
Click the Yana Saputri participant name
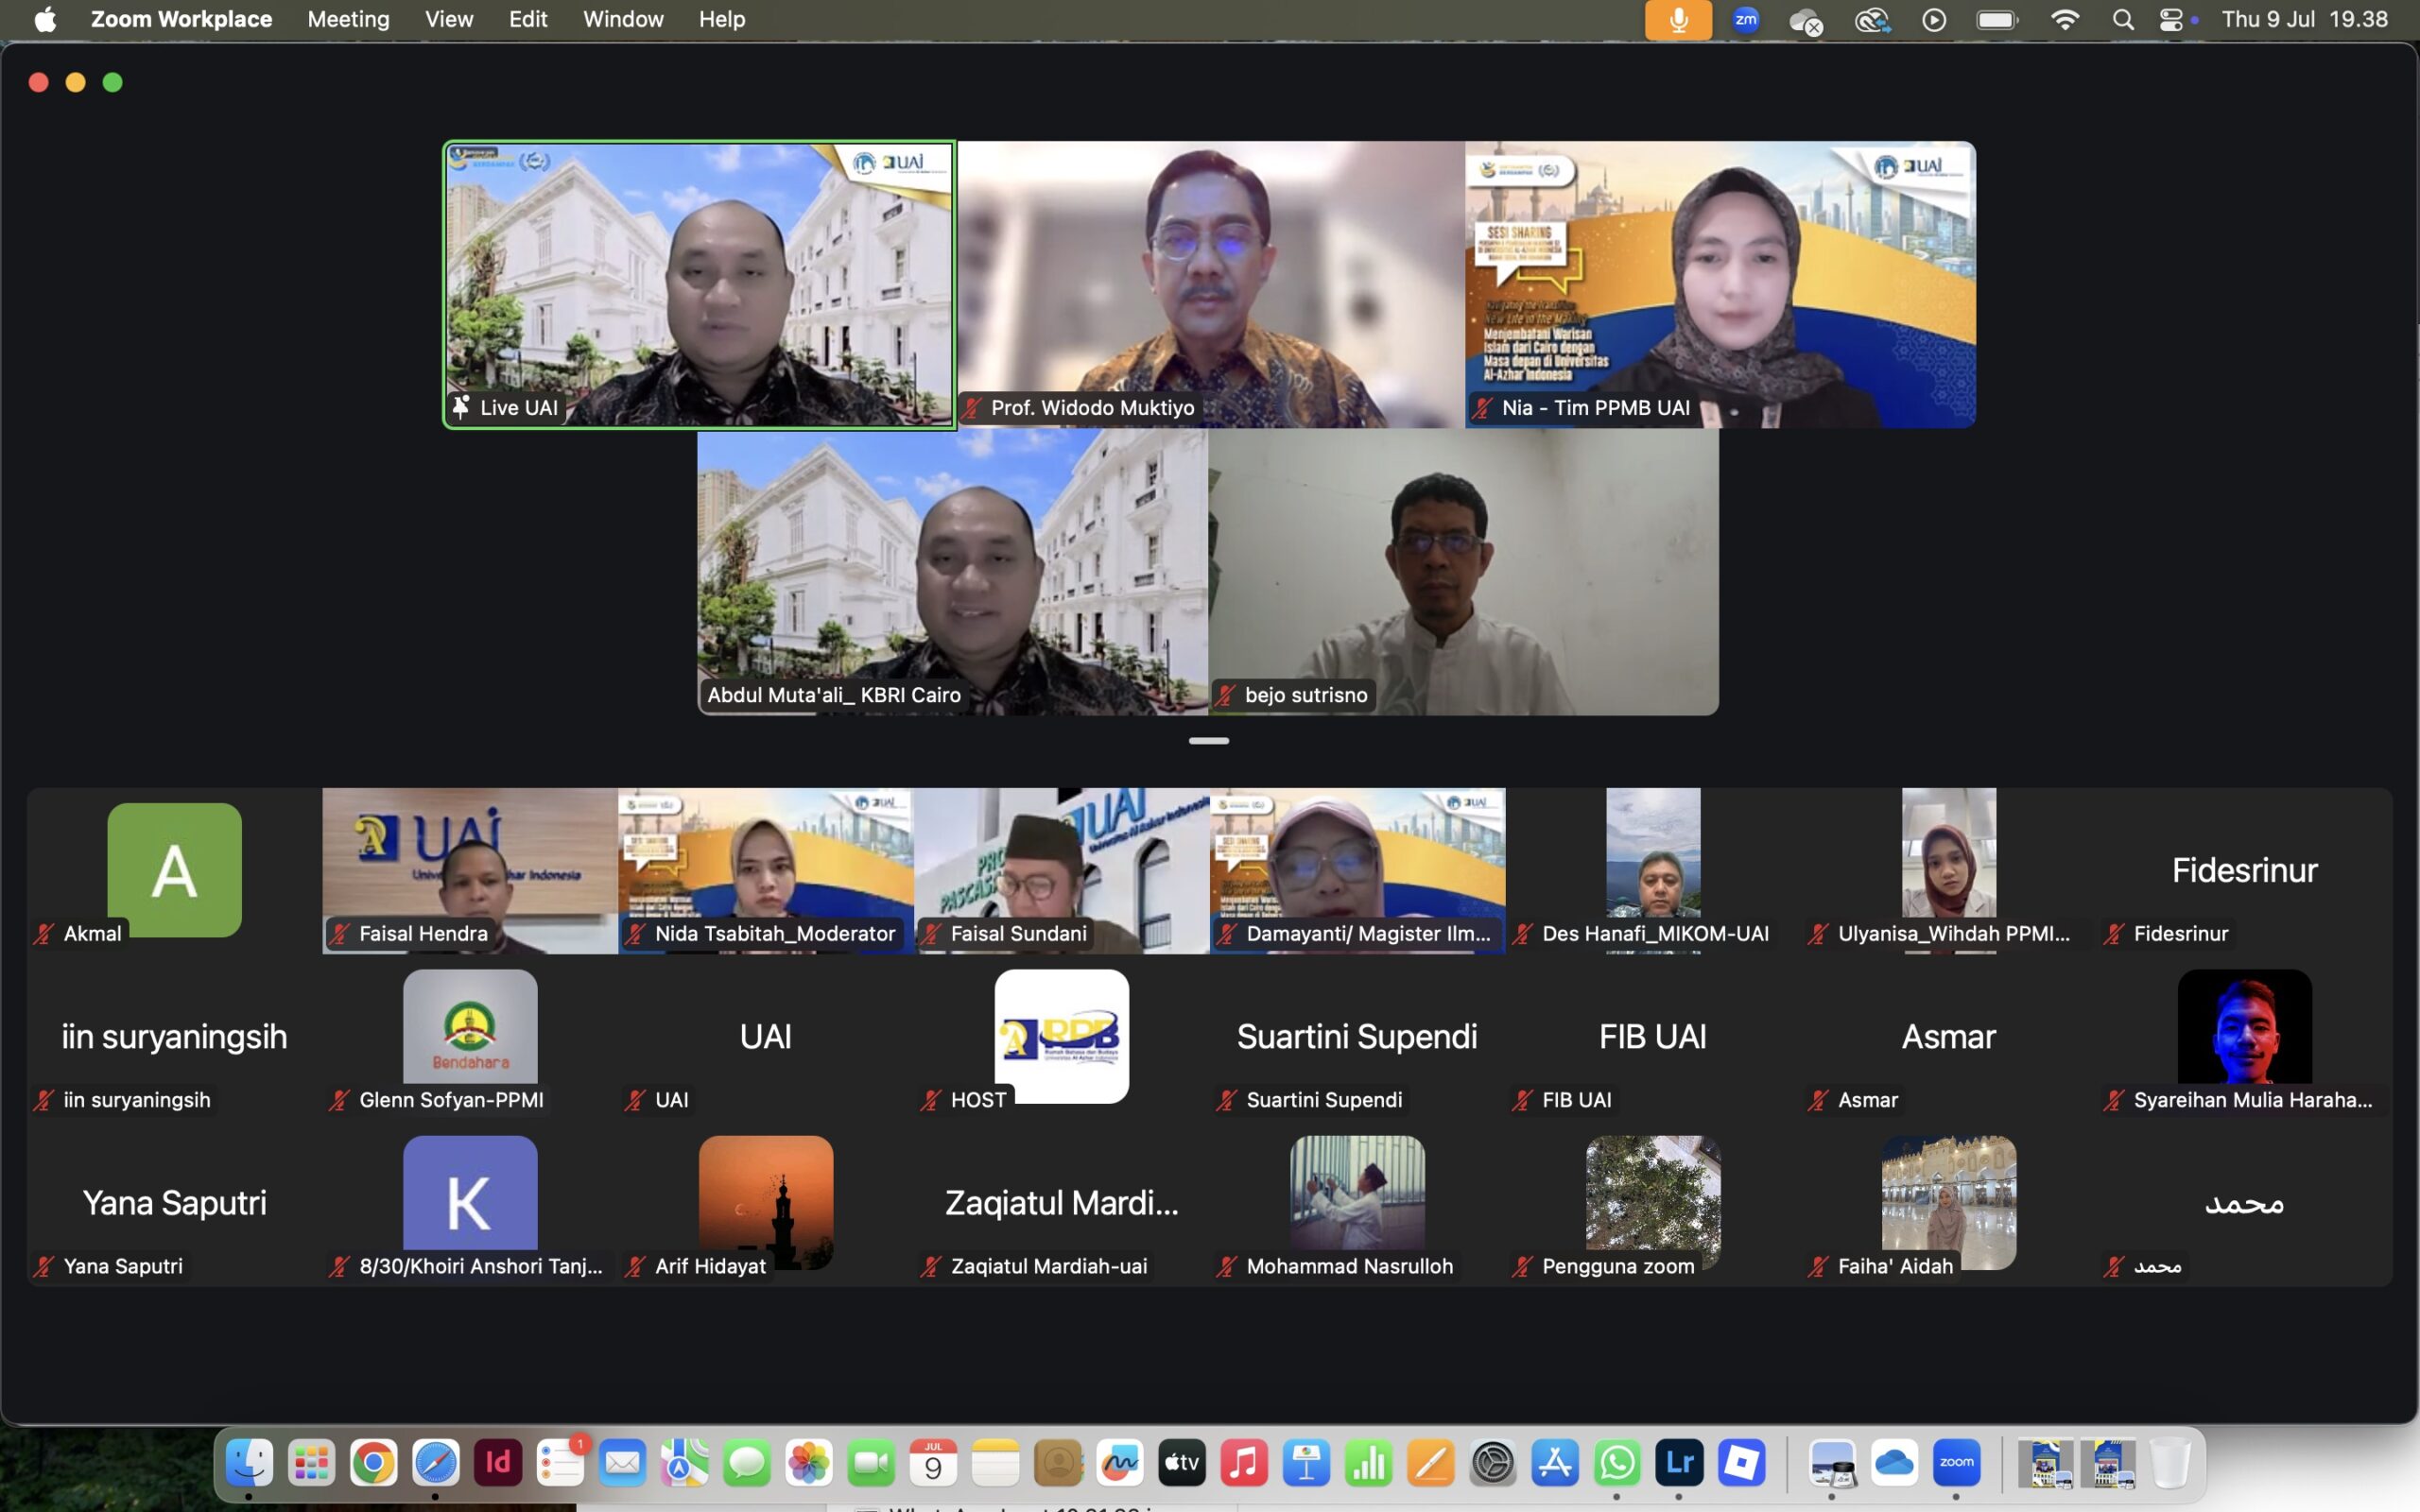point(174,1203)
